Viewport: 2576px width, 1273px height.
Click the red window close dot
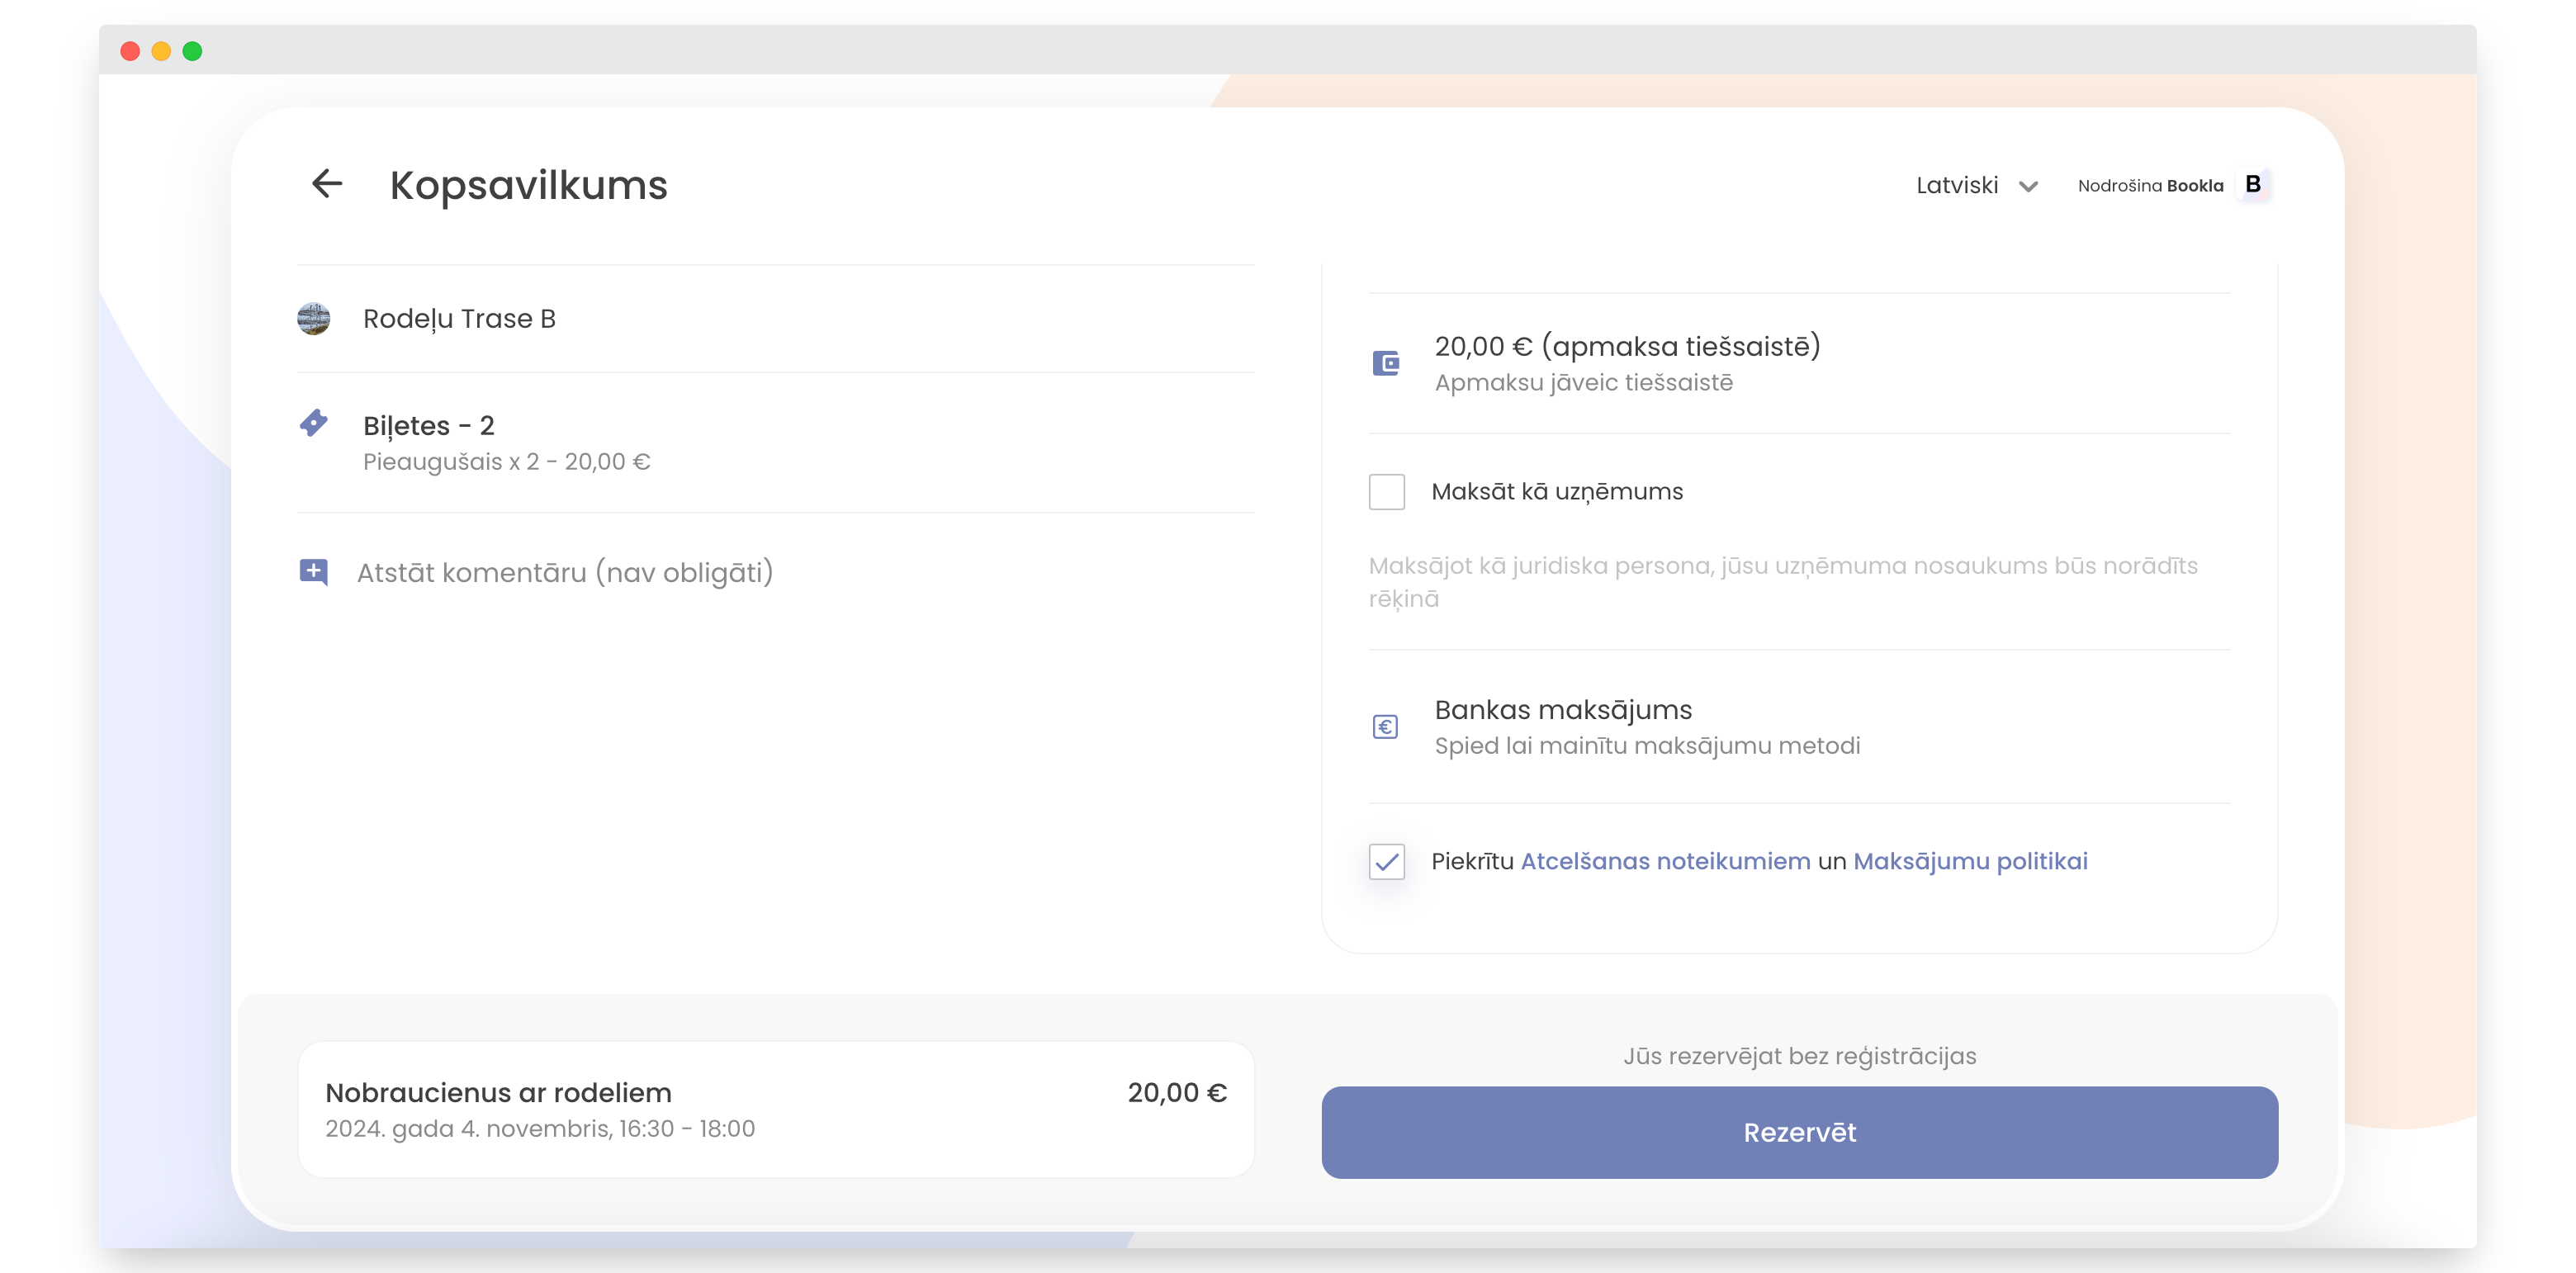tap(130, 51)
